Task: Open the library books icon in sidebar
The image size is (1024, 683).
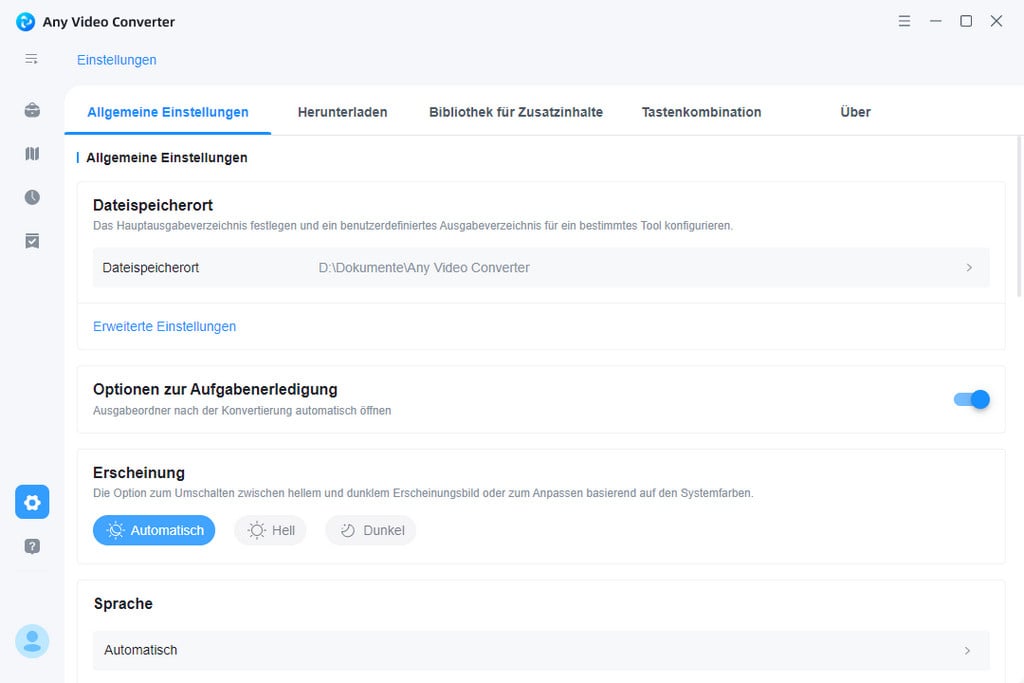Action: point(32,153)
